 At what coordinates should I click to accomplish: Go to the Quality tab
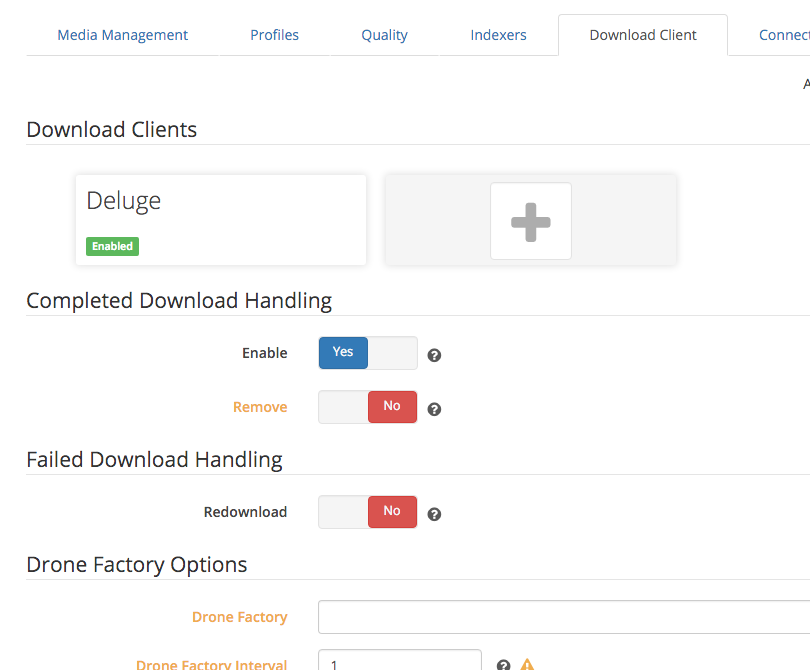[384, 35]
